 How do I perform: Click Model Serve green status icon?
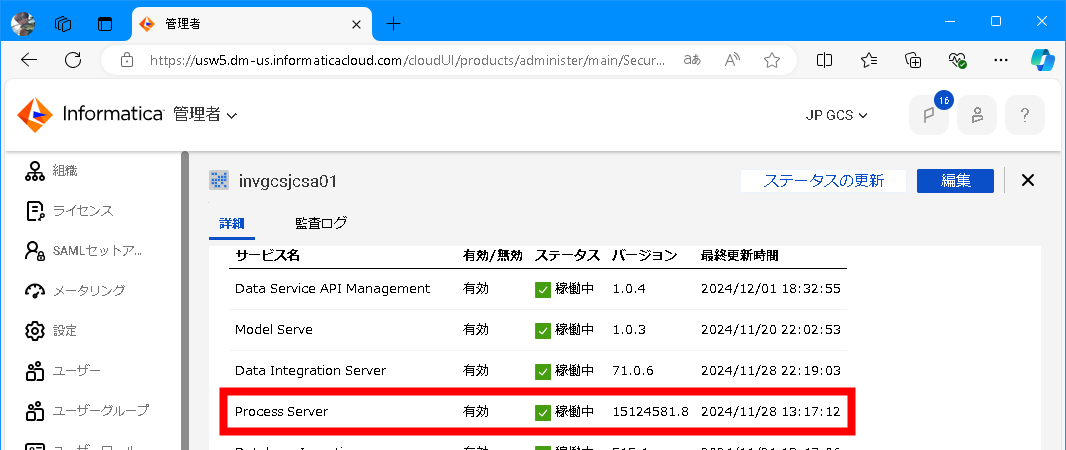543,330
